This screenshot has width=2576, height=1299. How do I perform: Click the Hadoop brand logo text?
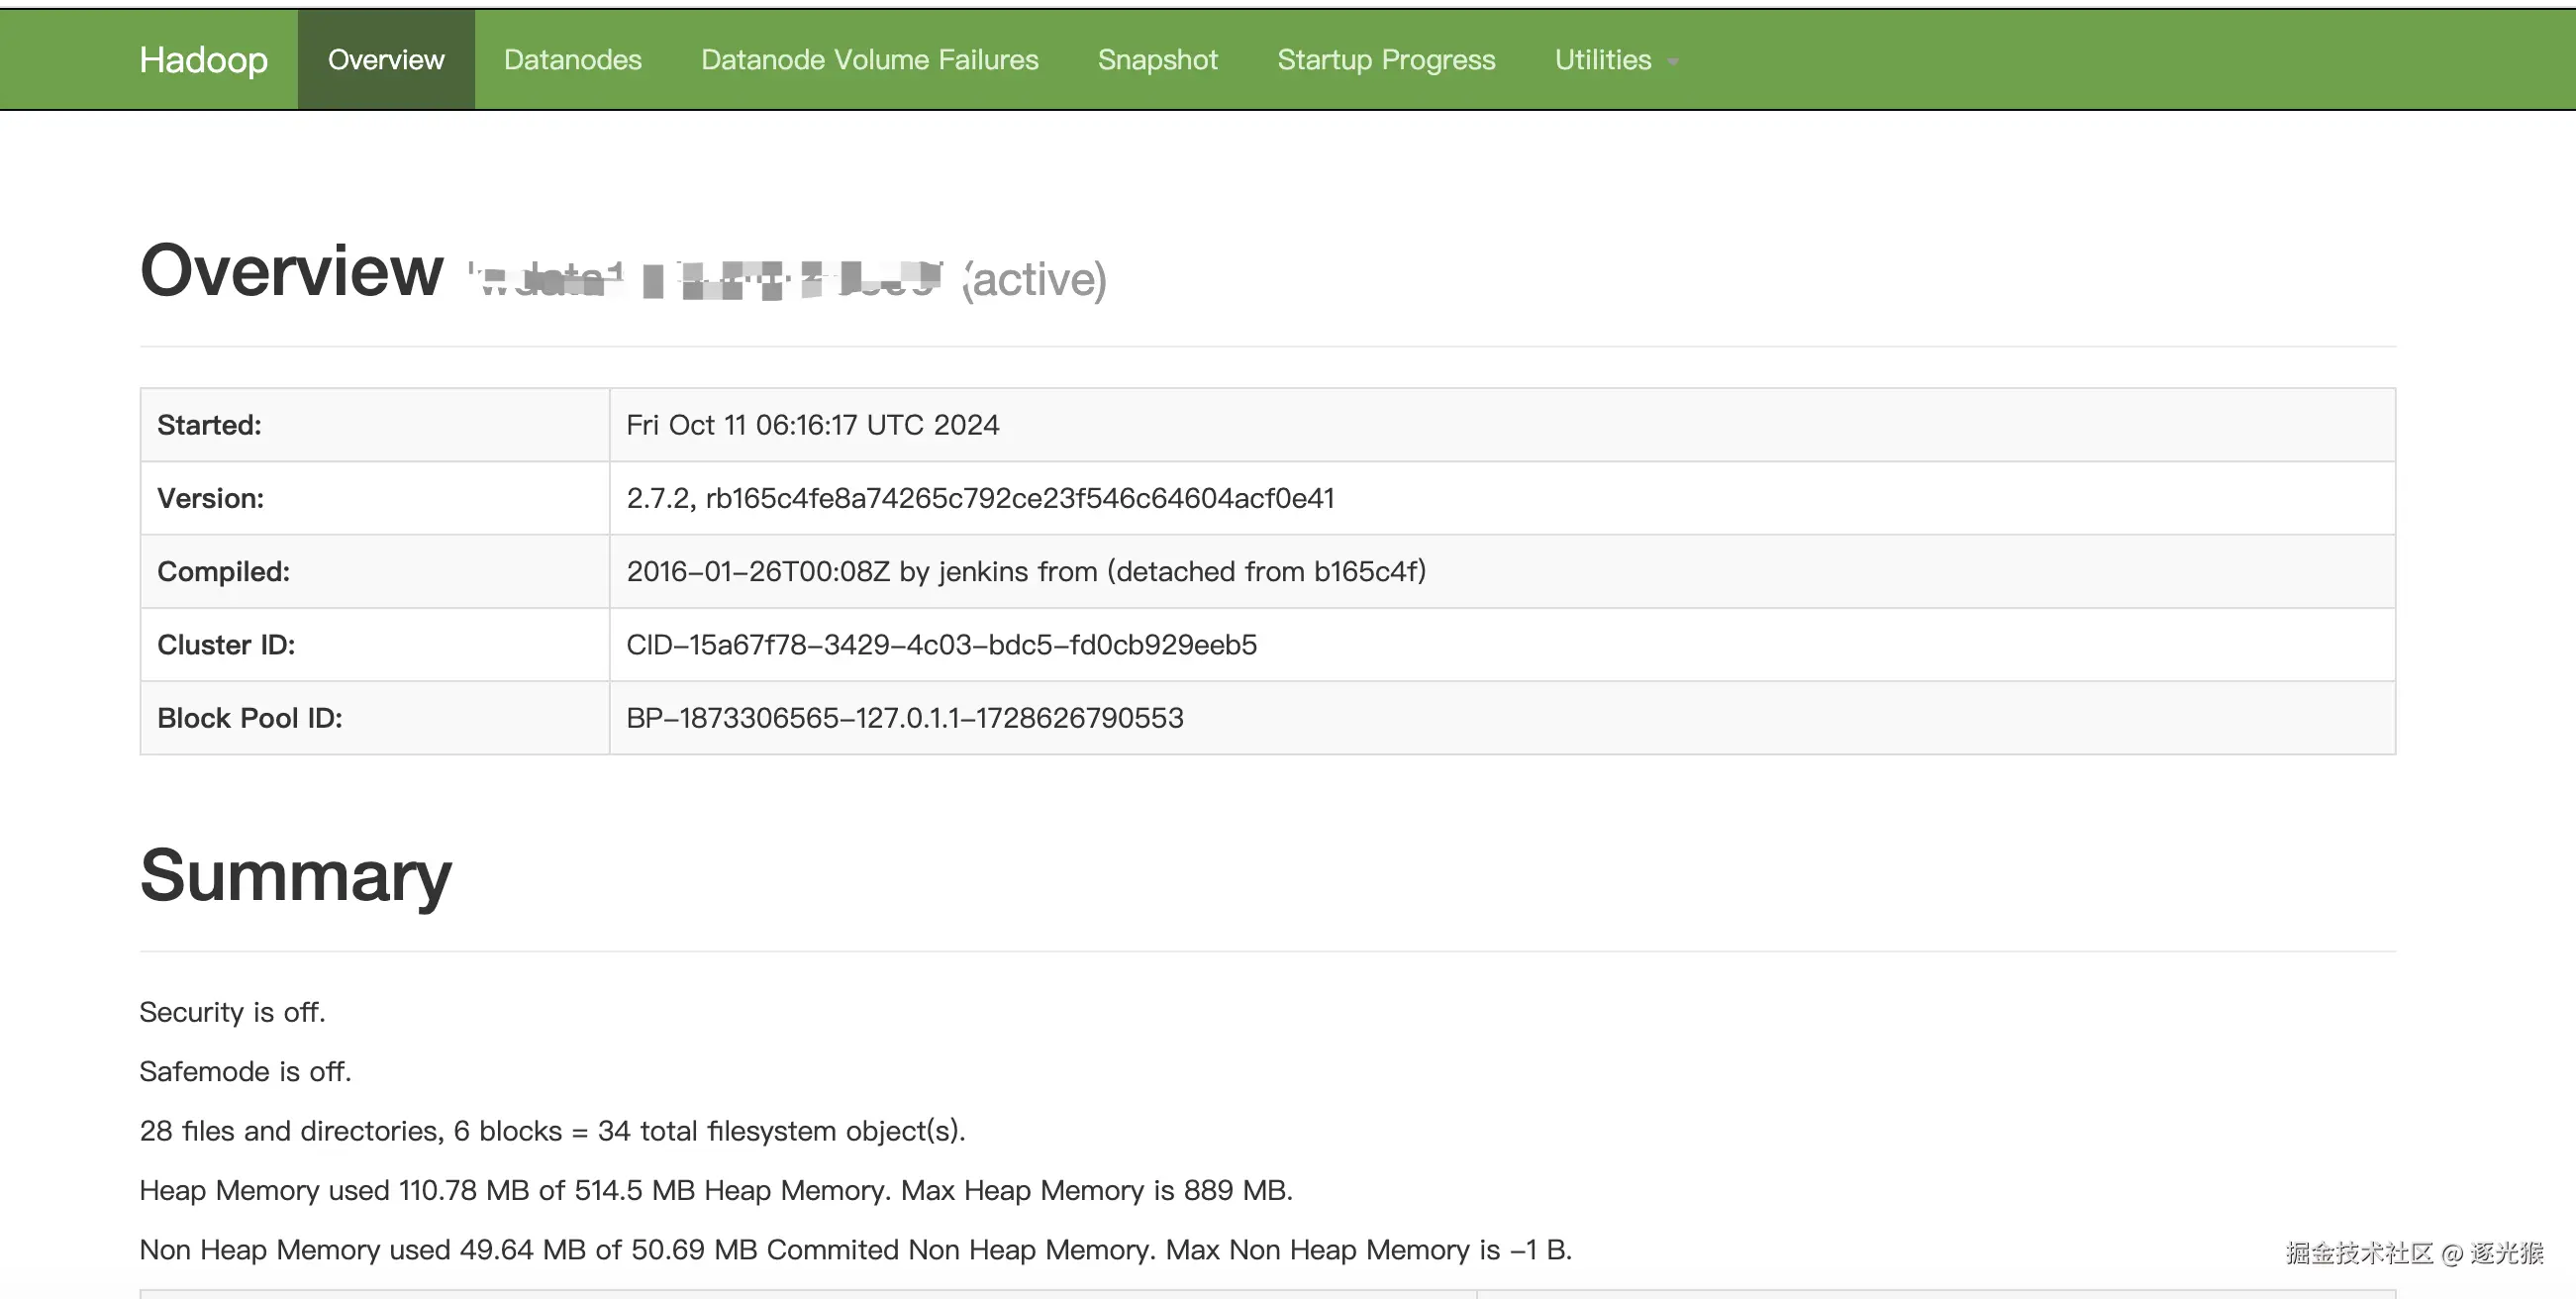pos(203,60)
